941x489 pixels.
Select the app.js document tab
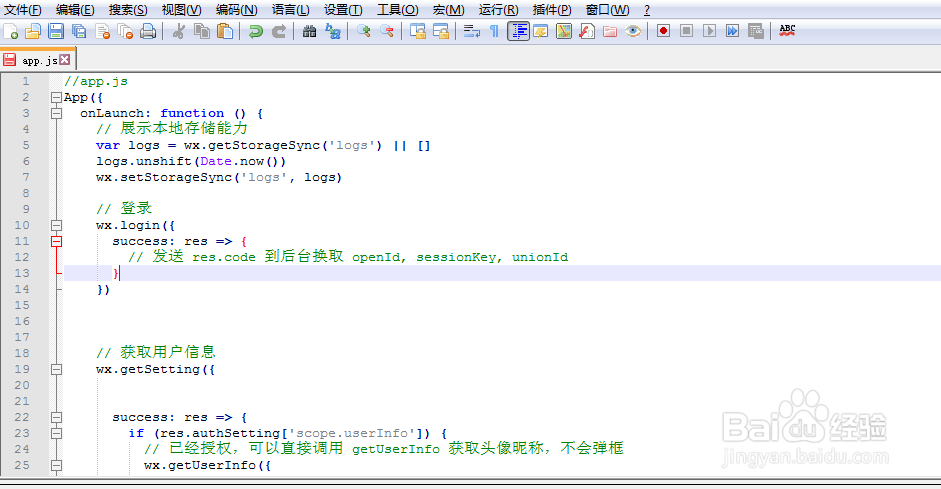(38, 60)
